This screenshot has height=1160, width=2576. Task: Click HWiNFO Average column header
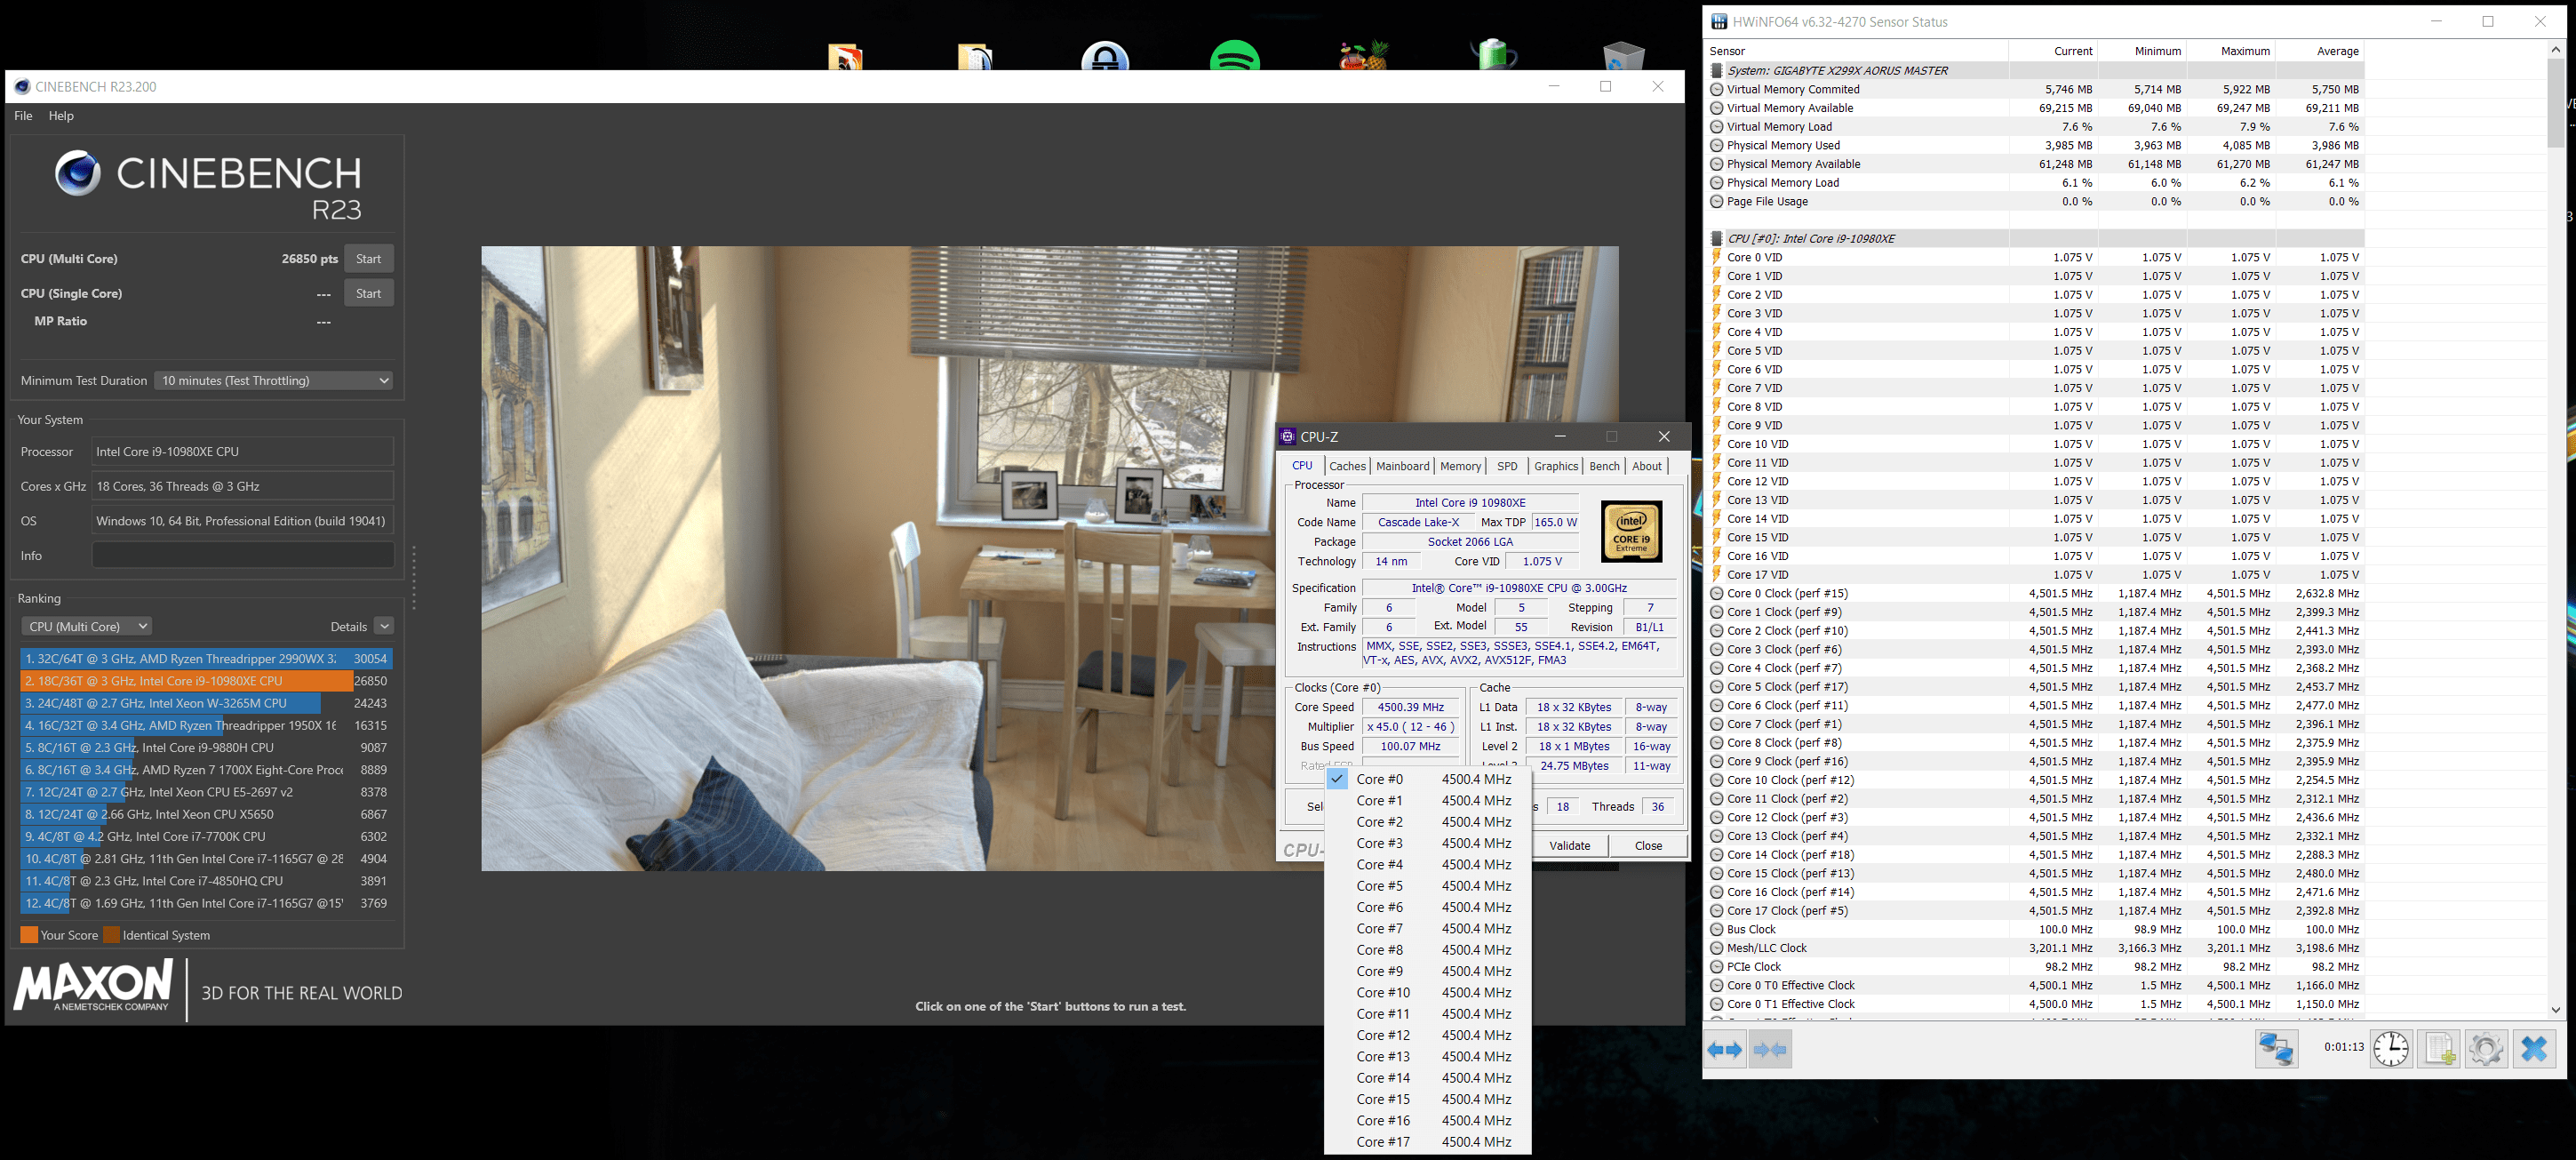2320,51
